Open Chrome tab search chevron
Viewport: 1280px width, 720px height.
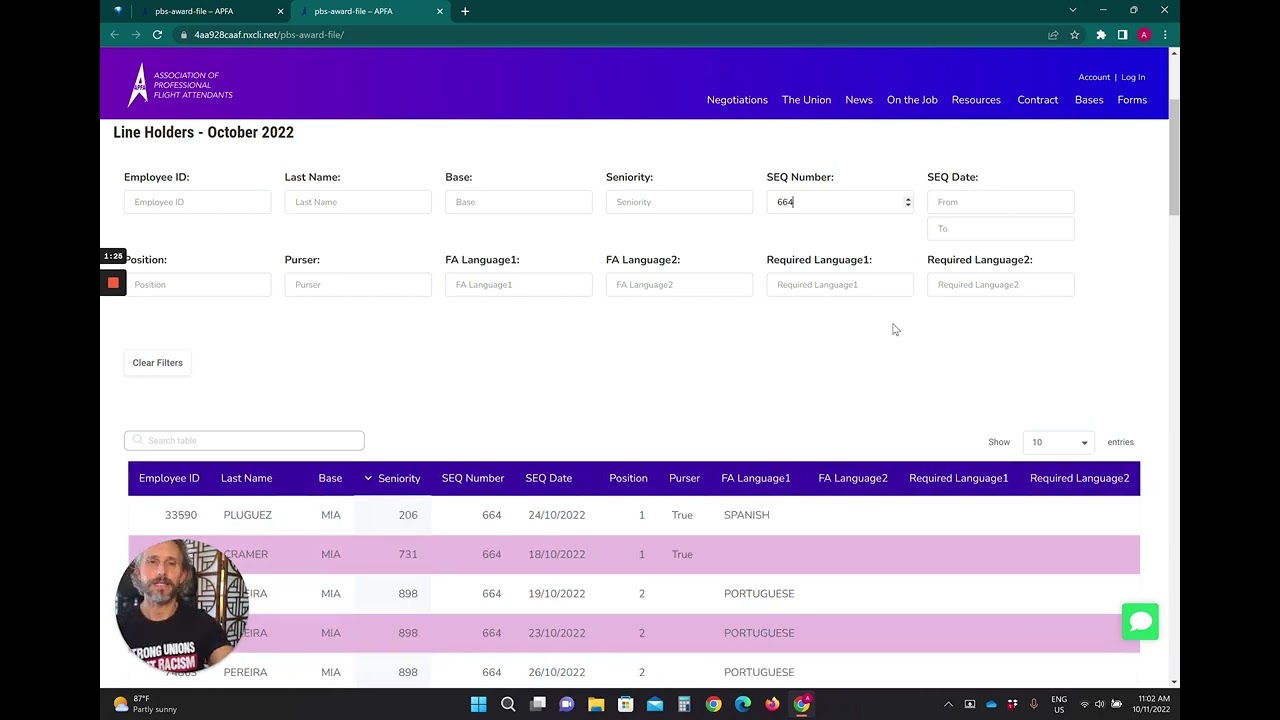coord(1072,11)
